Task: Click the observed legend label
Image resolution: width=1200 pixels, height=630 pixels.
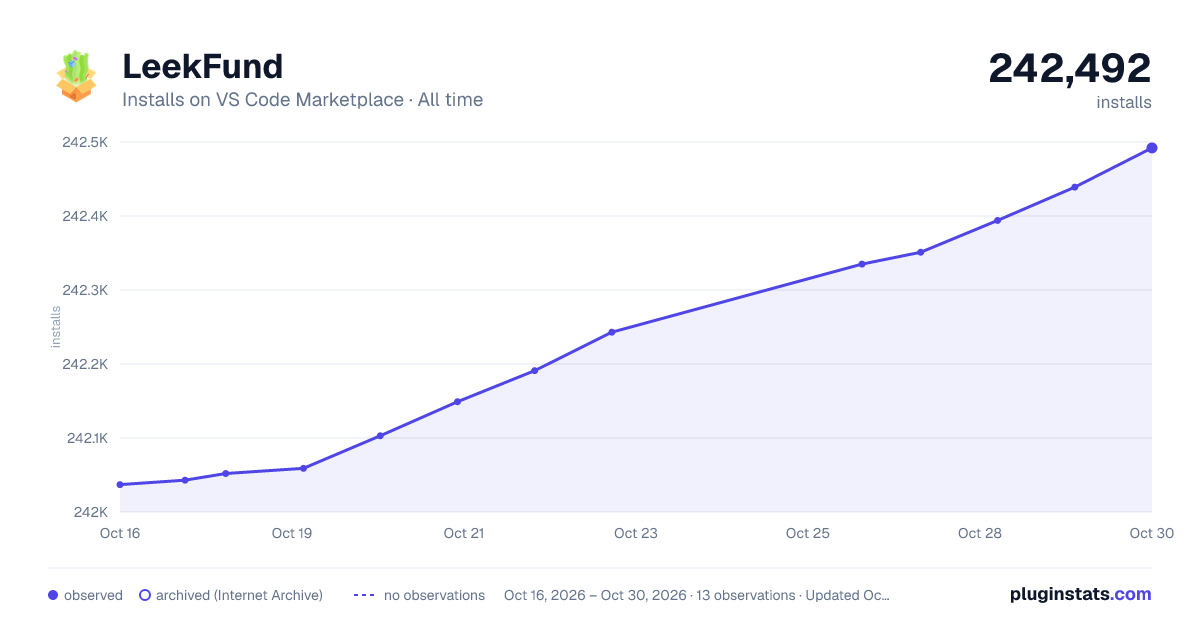Action: point(93,595)
